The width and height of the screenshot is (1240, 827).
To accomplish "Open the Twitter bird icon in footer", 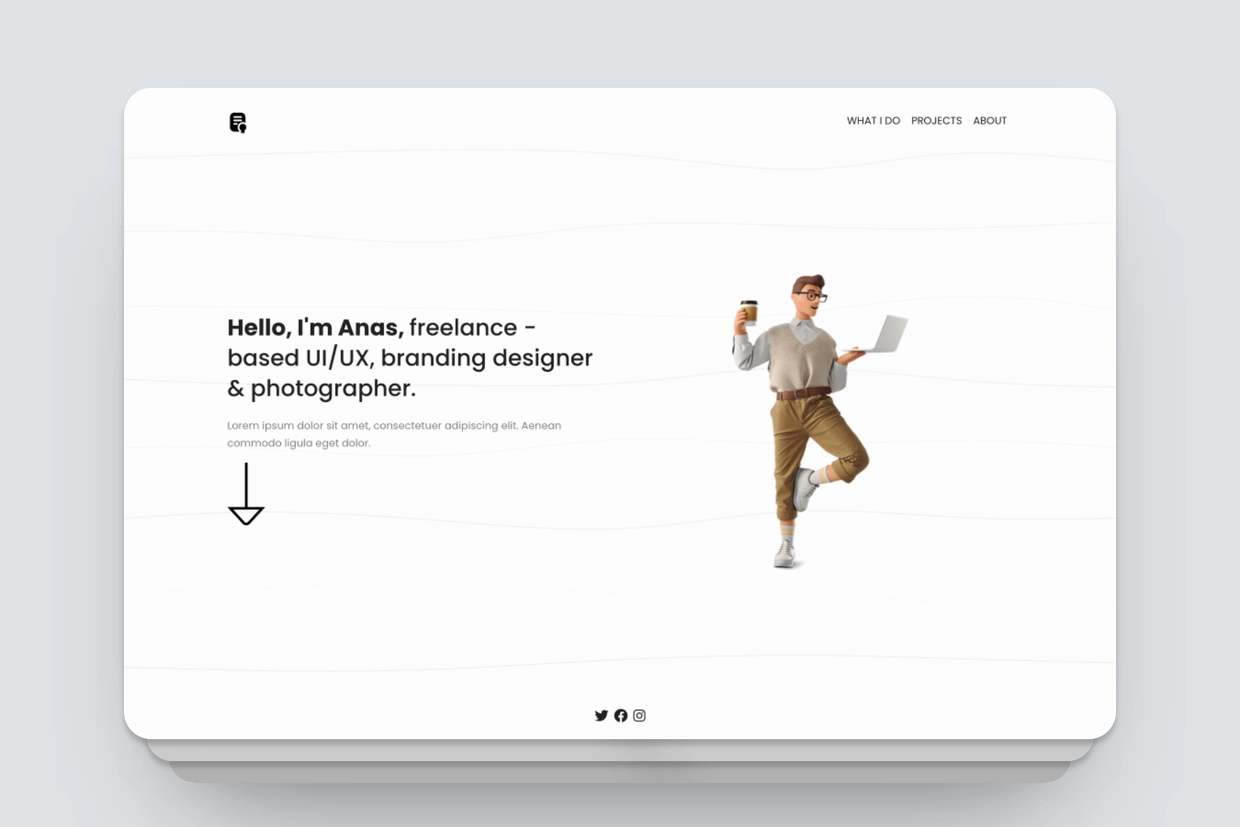I will pos(601,715).
